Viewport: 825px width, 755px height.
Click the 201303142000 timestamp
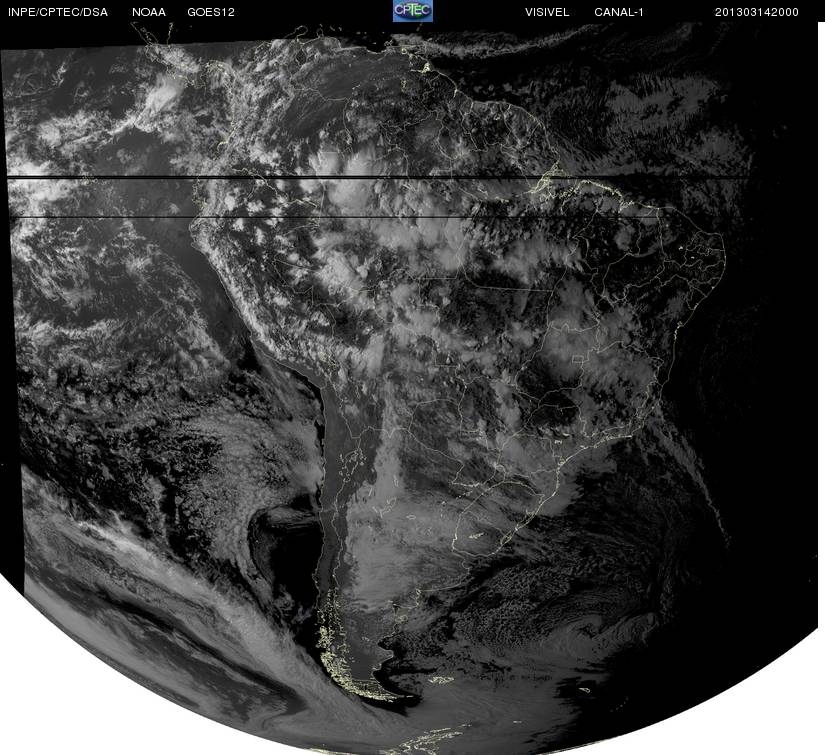[757, 12]
